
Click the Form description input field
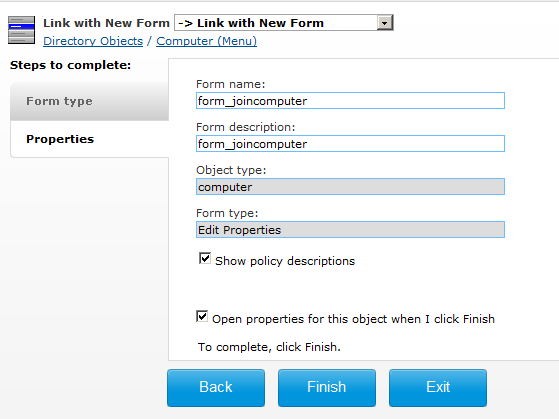[x=350, y=144]
